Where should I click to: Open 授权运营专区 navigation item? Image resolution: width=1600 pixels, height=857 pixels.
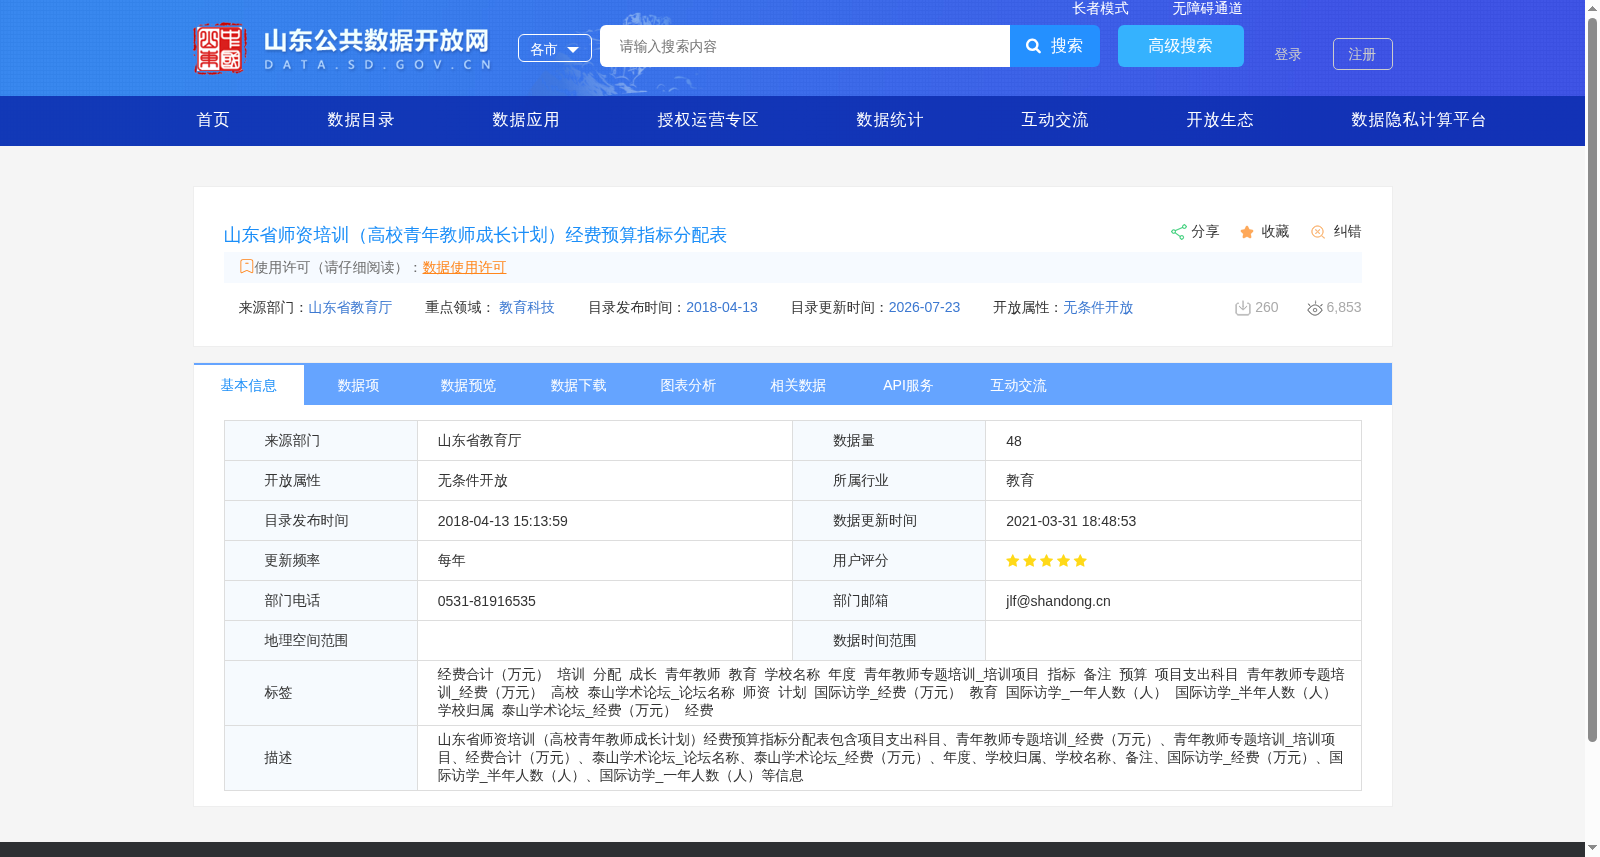point(708,120)
